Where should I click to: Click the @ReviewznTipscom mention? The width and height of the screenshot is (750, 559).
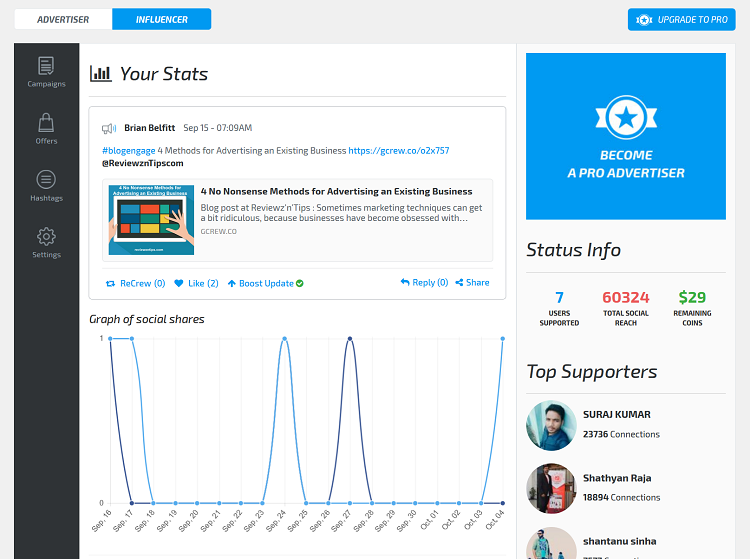(143, 163)
